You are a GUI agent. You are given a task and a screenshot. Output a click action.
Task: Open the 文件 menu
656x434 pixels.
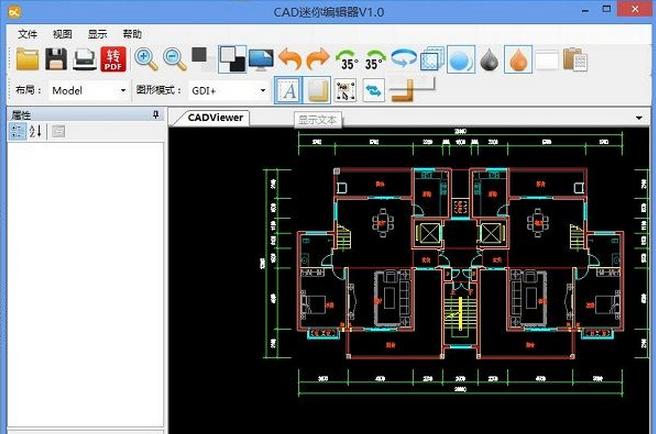pos(27,34)
